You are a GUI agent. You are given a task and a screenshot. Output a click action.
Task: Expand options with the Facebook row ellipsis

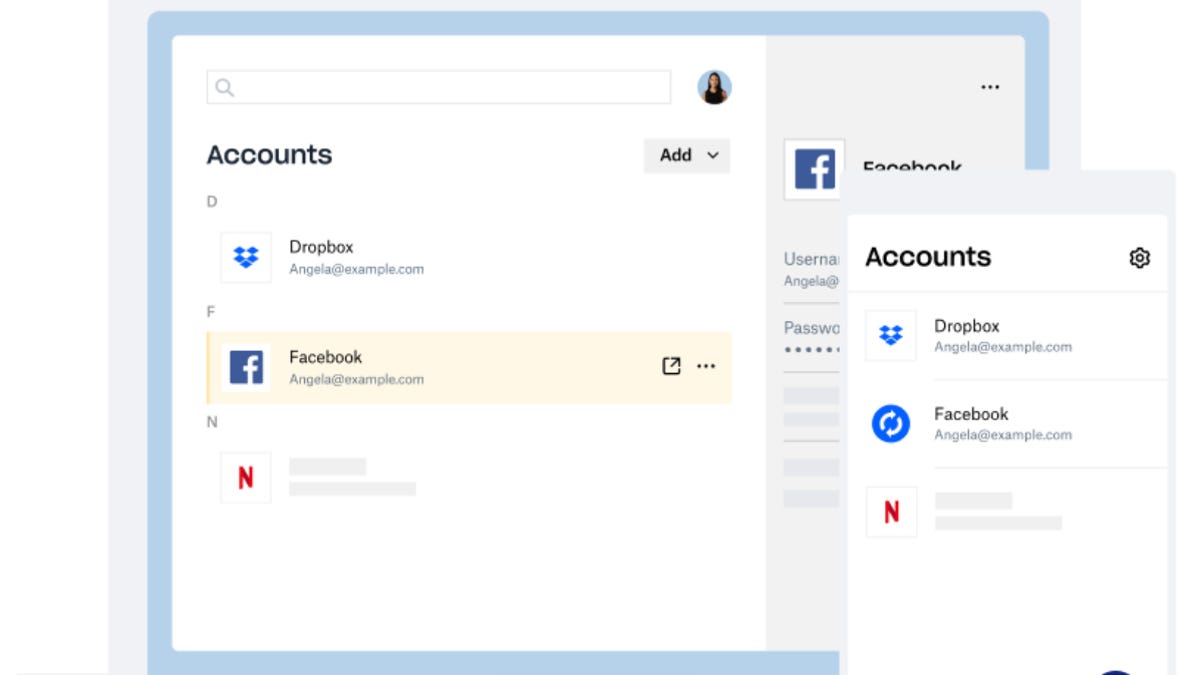[707, 366]
